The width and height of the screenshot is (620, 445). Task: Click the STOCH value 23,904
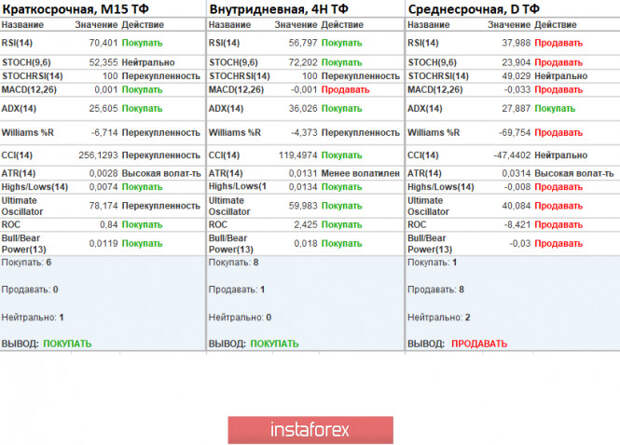(516, 62)
